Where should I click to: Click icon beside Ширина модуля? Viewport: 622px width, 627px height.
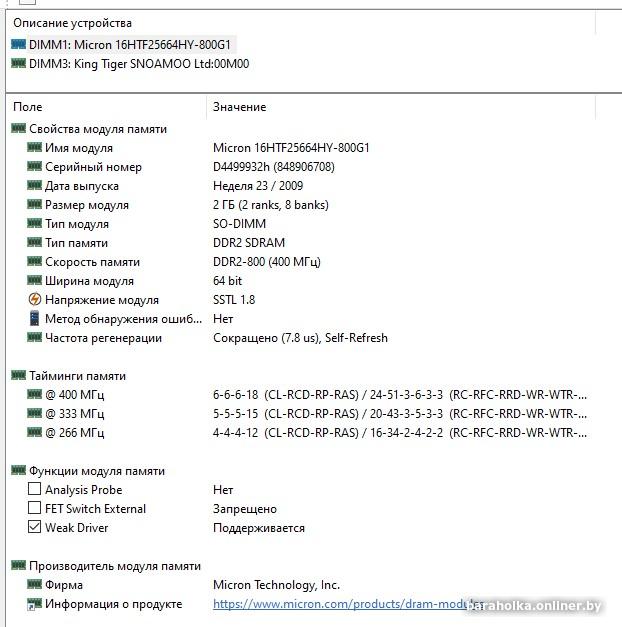pos(34,280)
